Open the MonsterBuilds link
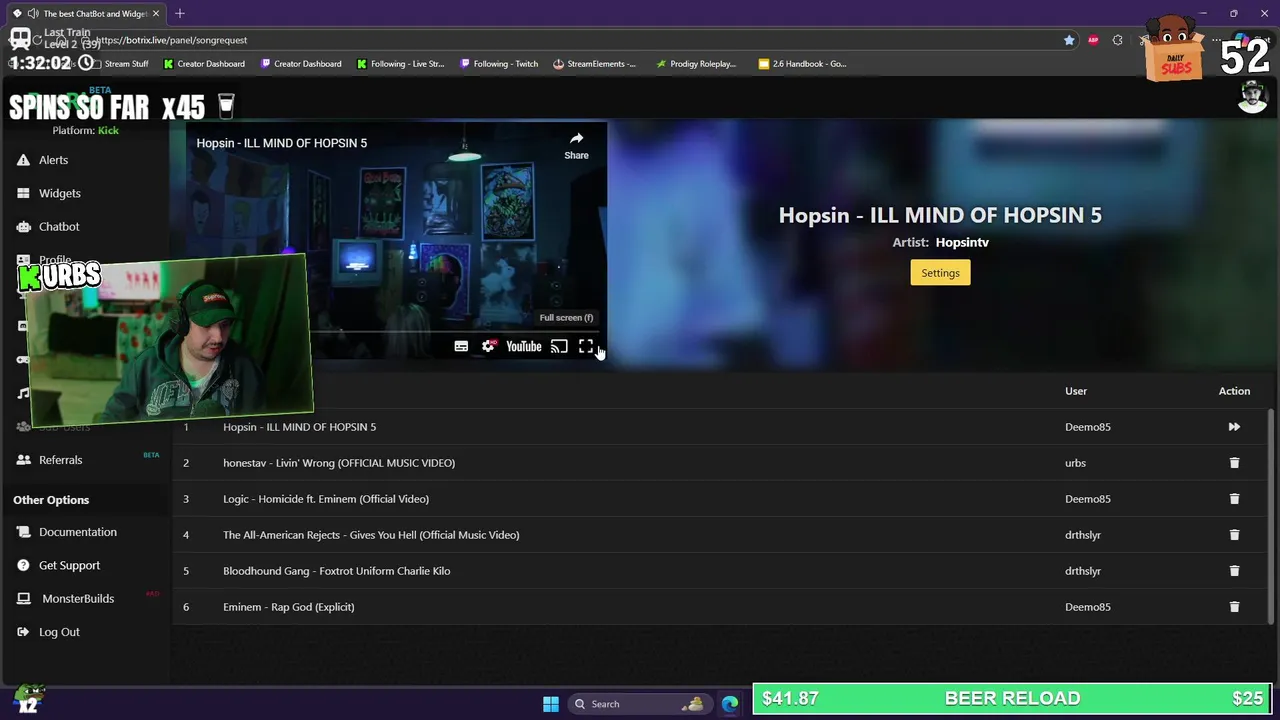Image resolution: width=1280 pixels, height=720 pixels. pyautogui.click(x=77, y=598)
